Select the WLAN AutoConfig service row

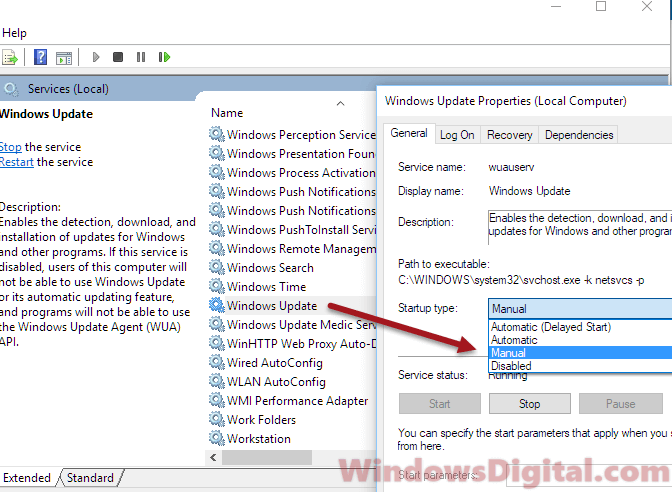pyautogui.click(x=292, y=381)
